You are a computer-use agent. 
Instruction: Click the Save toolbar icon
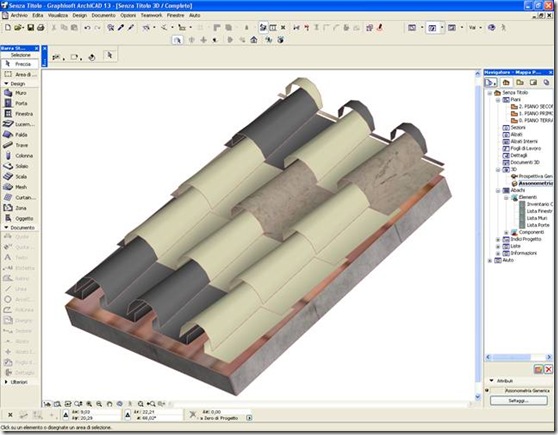pos(31,27)
